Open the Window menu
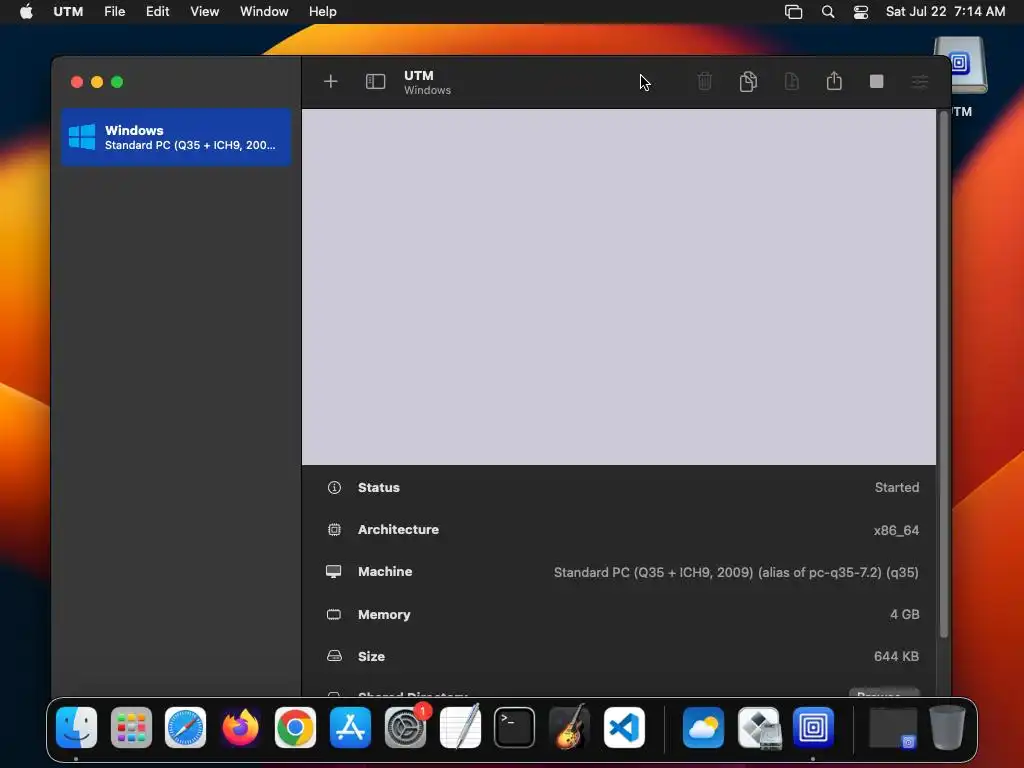The image size is (1024, 768). [x=264, y=12]
